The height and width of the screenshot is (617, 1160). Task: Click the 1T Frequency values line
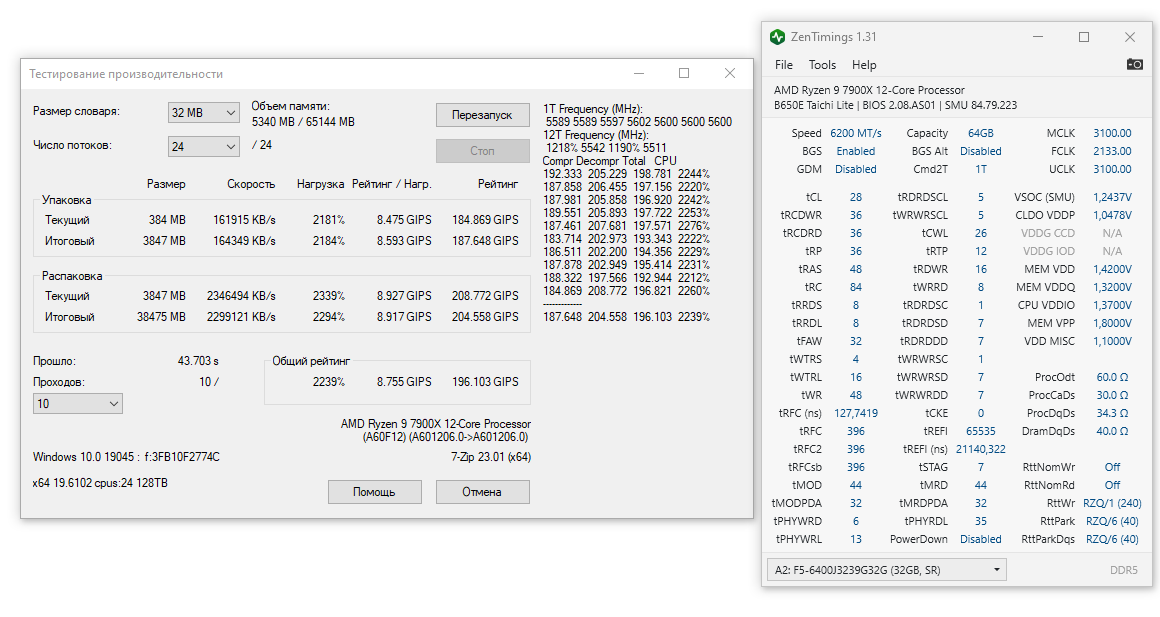click(x=639, y=122)
